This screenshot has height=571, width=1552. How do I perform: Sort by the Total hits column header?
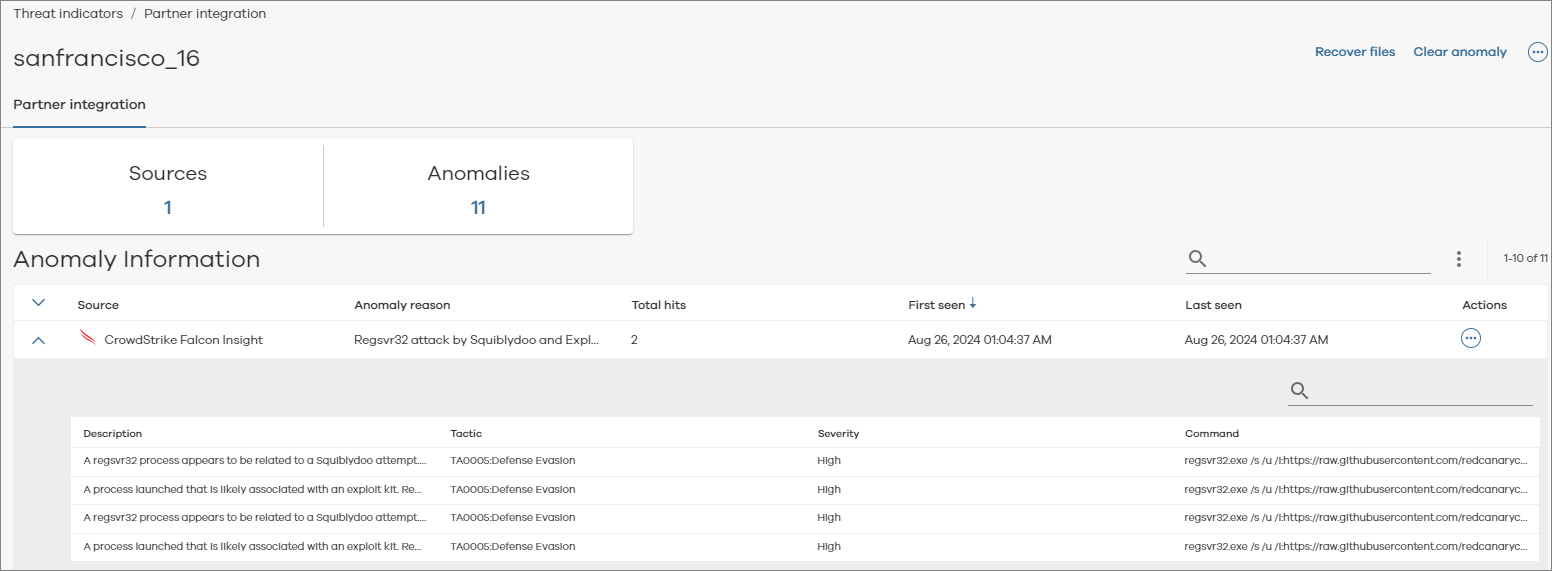658,305
